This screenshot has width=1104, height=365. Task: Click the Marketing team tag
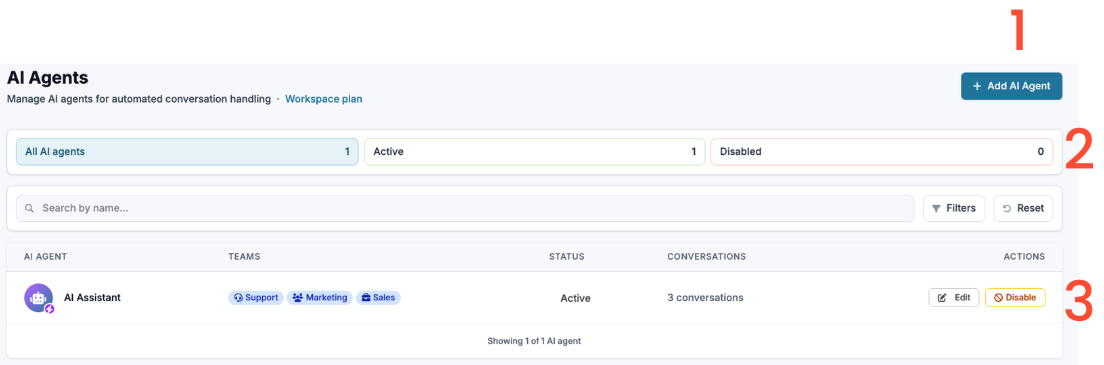(x=320, y=298)
